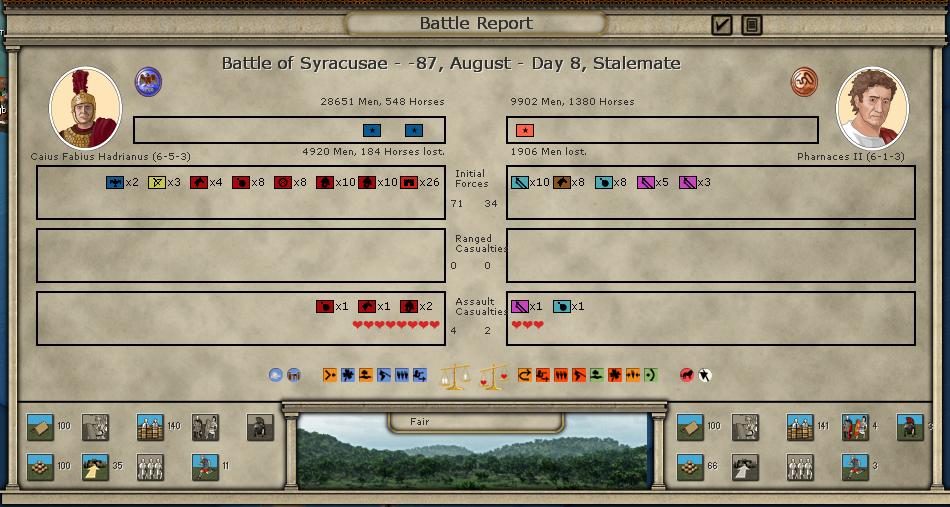Click the red round horse icon

687,375
